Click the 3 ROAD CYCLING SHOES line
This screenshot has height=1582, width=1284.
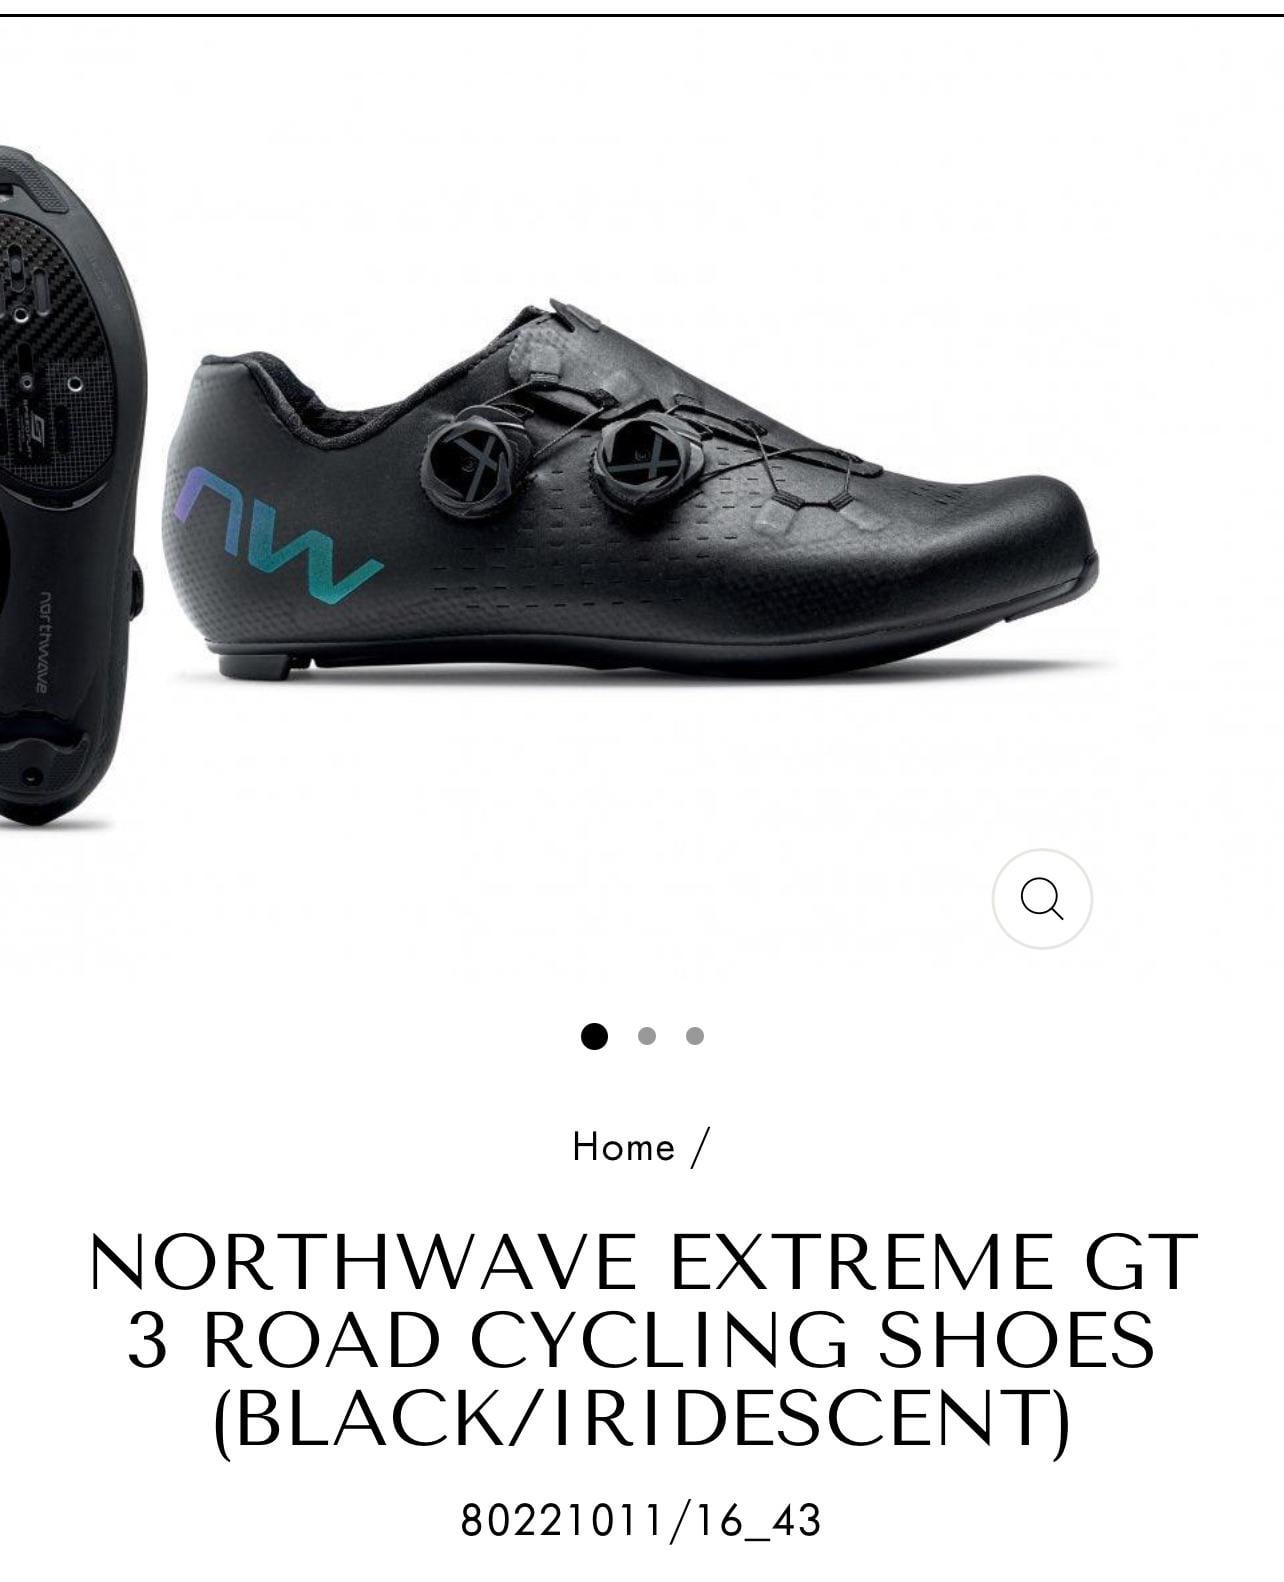click(x=641, y=1340)
